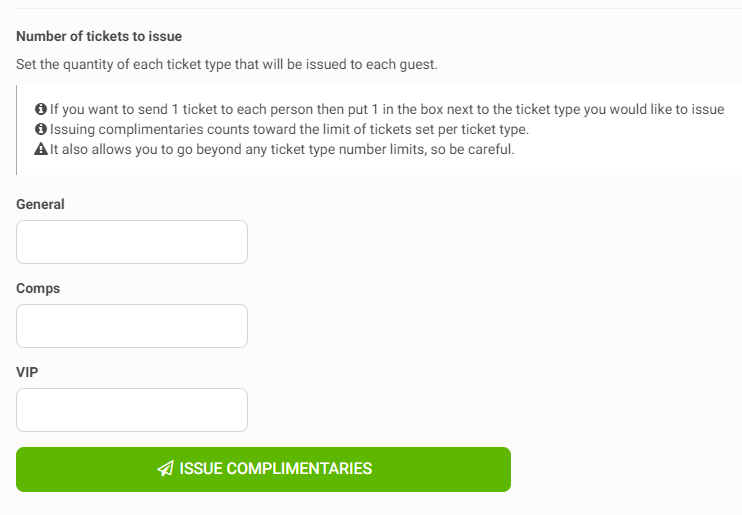Click the Comps field label
Image resolution: width=742 pixels, height=515 pixels.
(38, 288)
